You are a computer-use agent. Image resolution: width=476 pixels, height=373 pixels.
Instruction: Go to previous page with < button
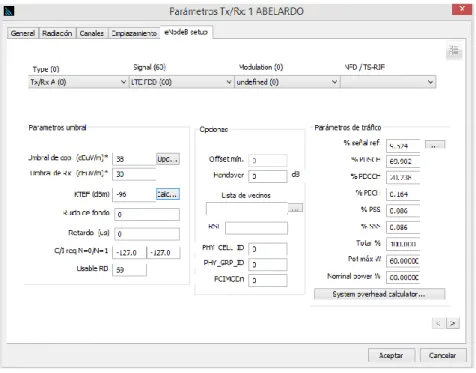click(438, 323)
